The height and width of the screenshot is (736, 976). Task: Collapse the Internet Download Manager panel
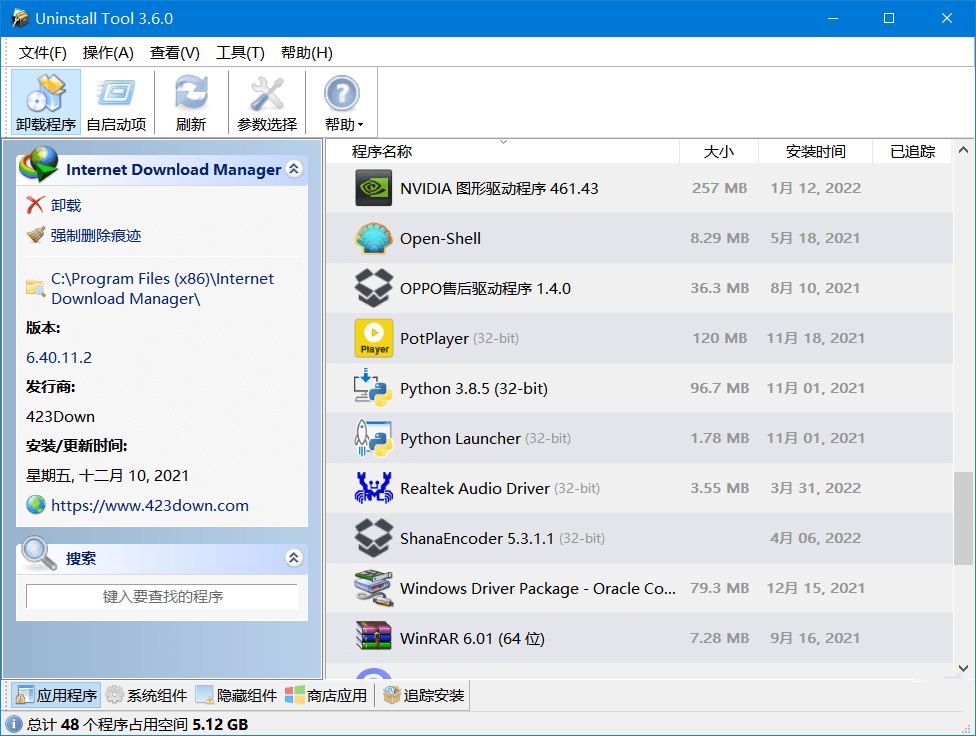tap(294, 169)
